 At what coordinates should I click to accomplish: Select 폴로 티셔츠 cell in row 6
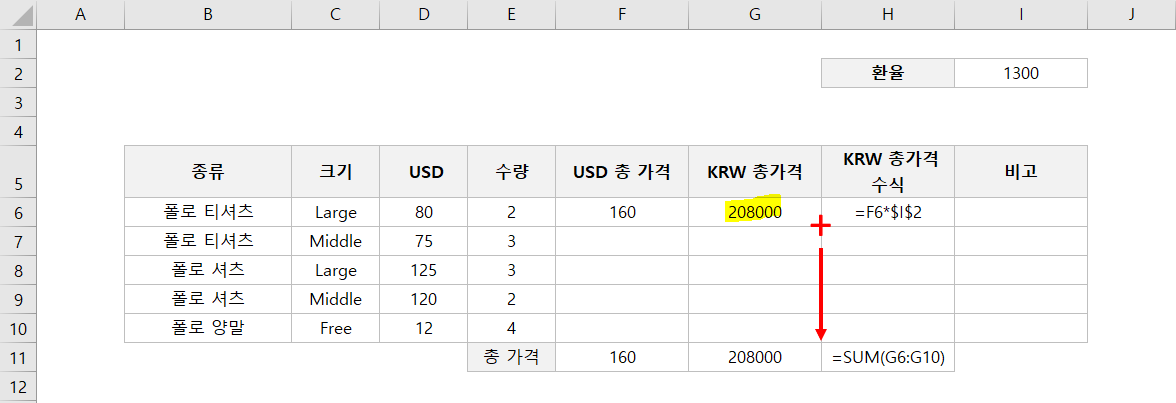pyautogui.click(x=208, y=212)
